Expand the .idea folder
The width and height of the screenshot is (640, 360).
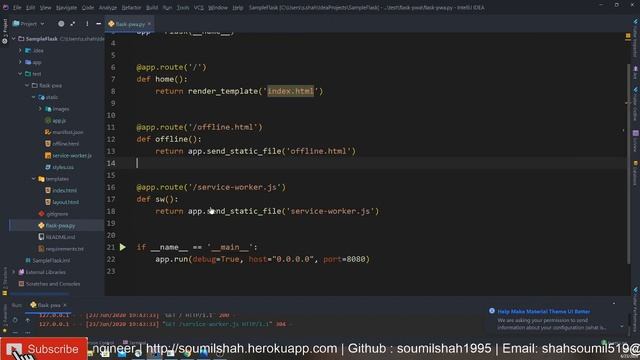click(20, 51)
